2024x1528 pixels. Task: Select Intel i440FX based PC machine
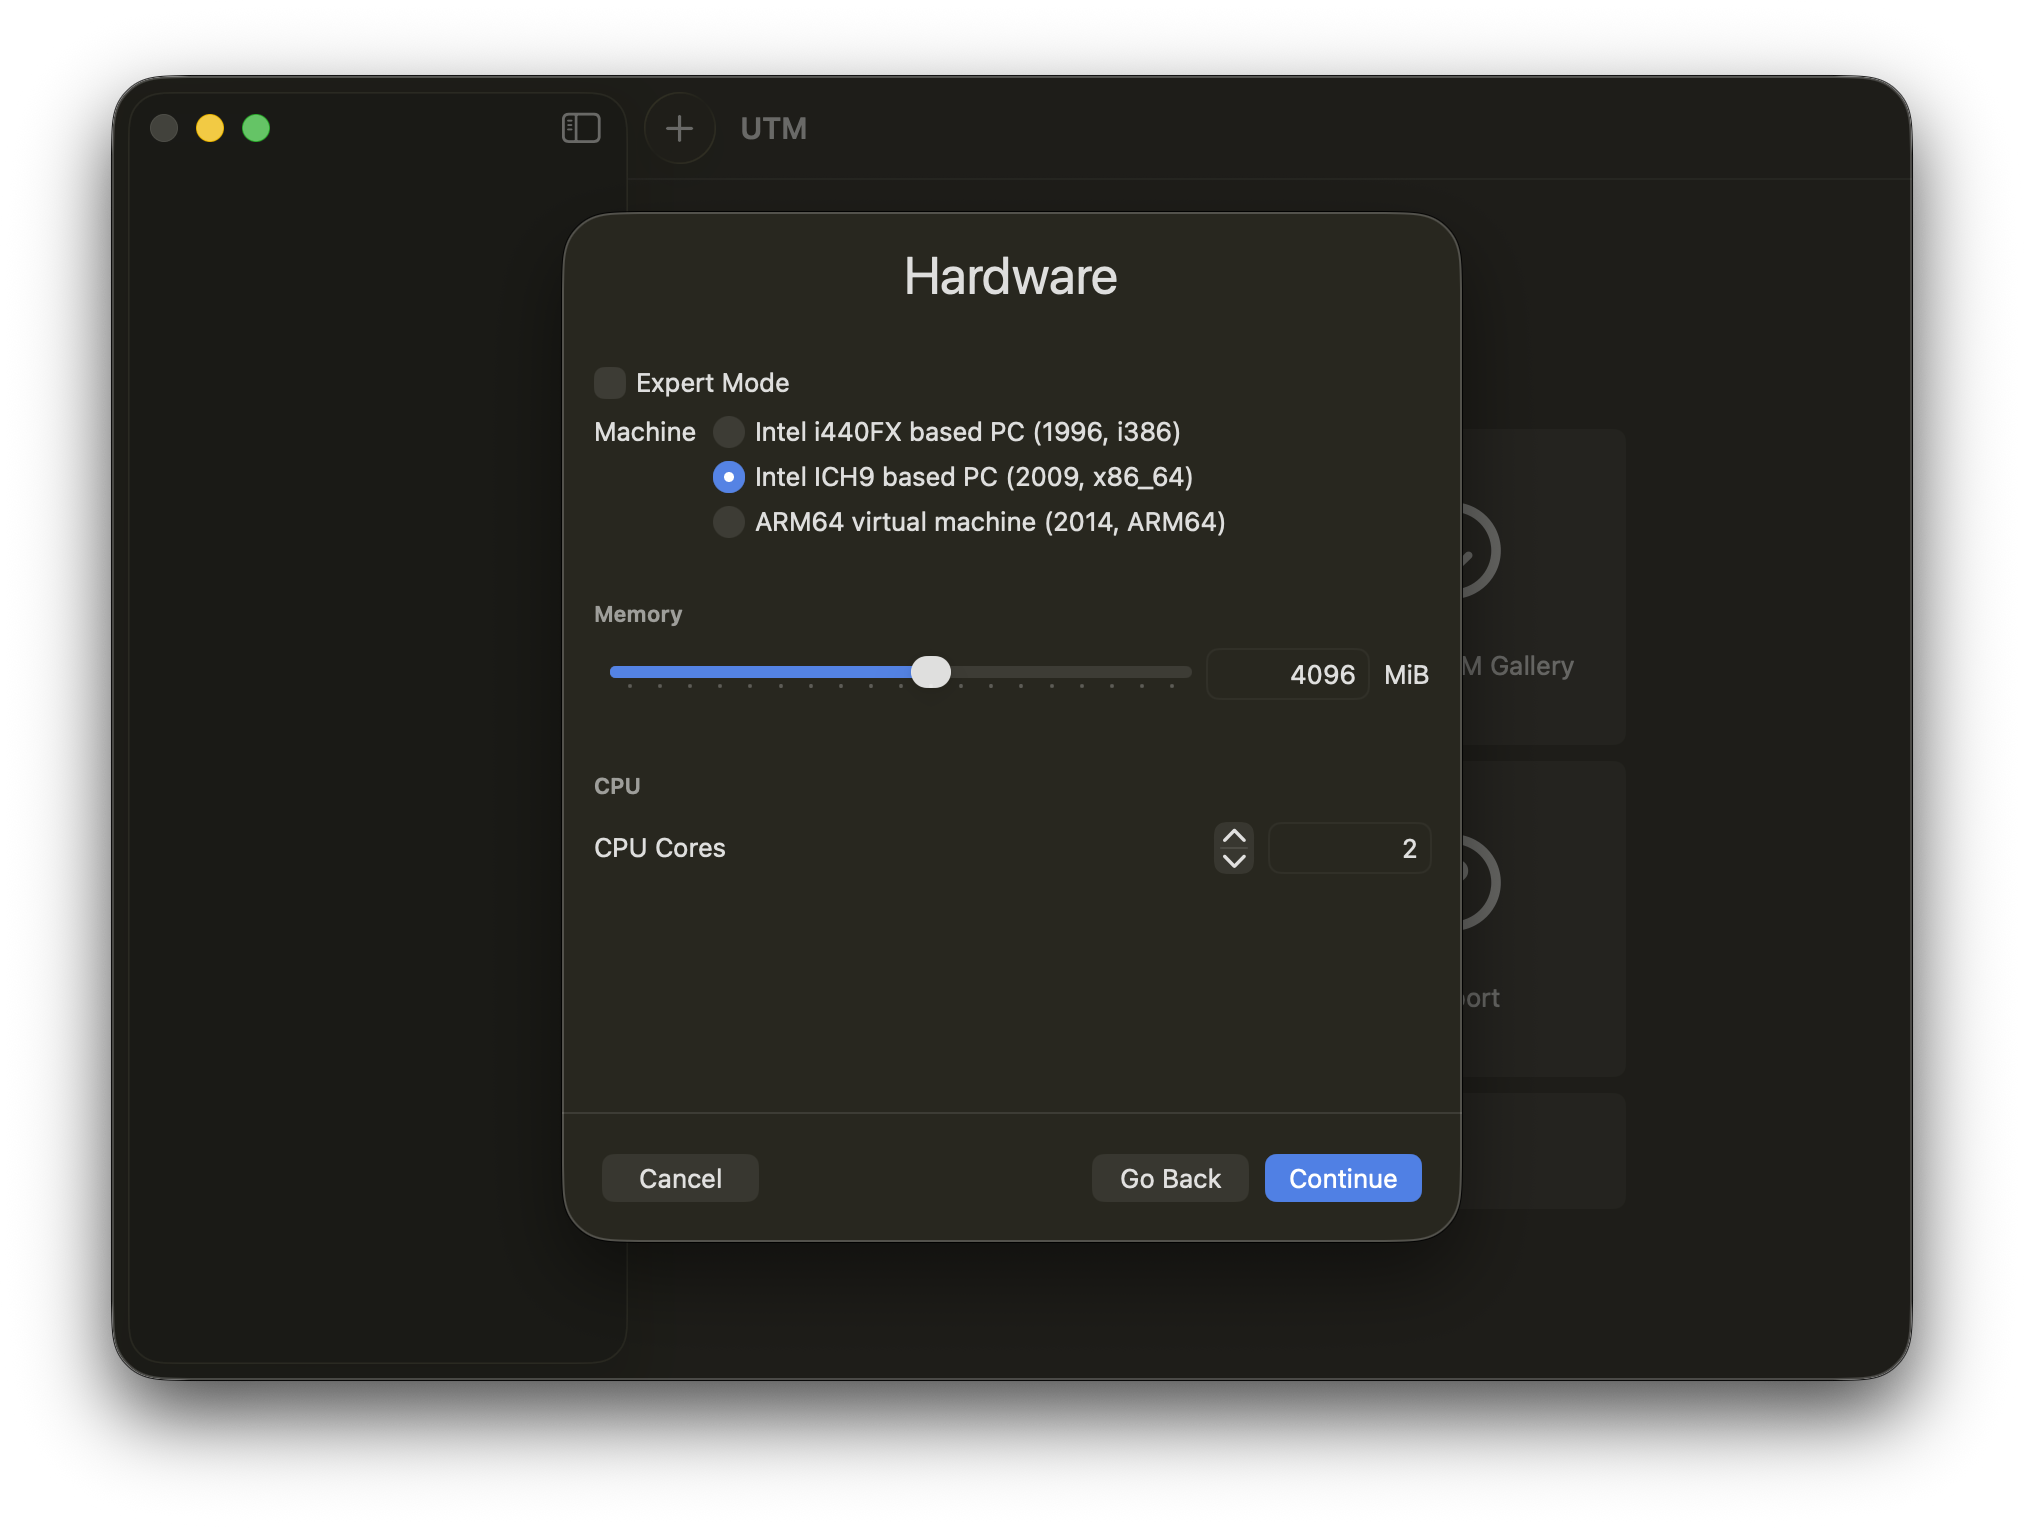[x=729, y=432]
